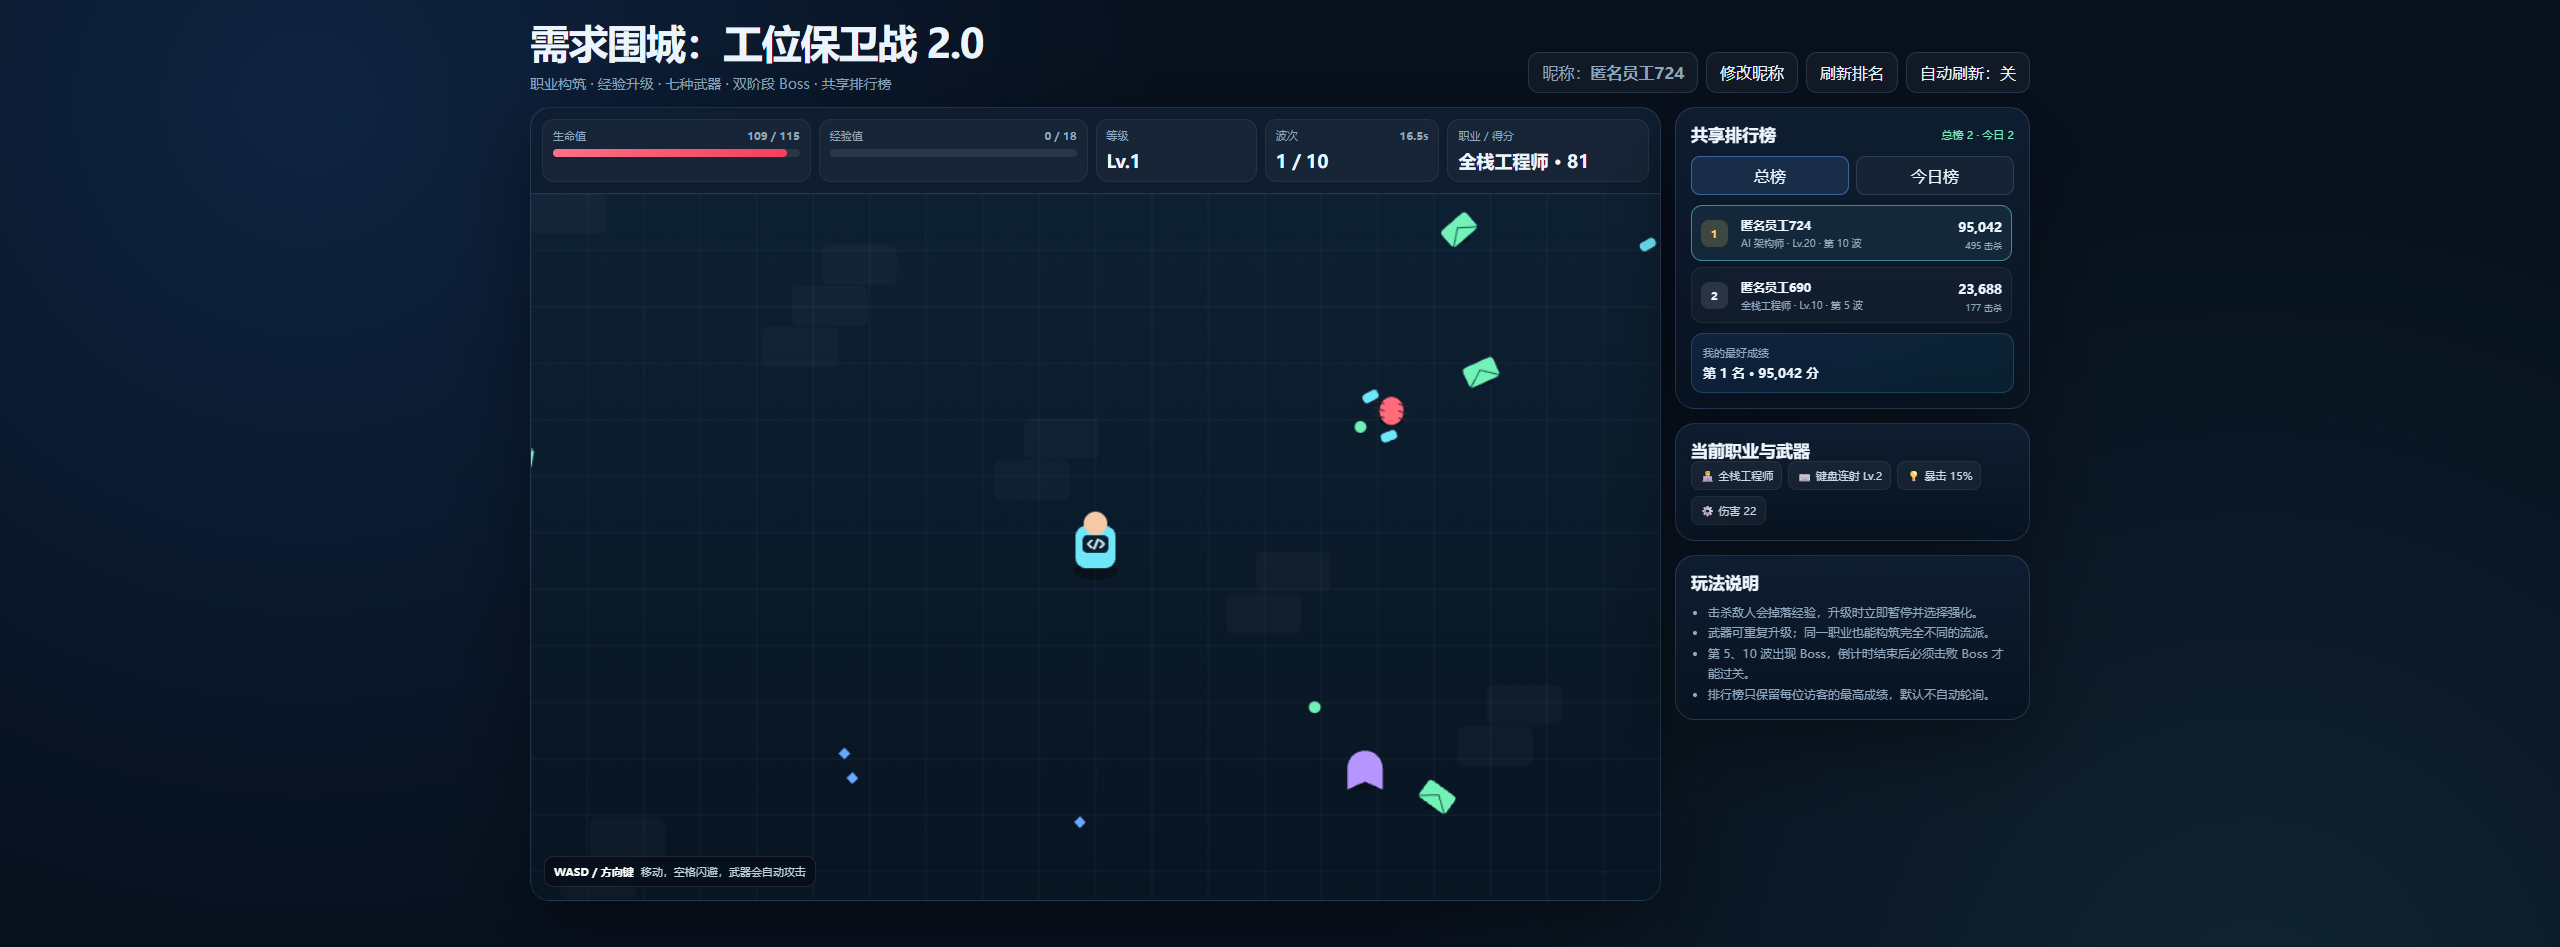Click the red virus bug enemy
Image resolution: width=2560 pixels, height=947 pixels.
[1391, 410]
